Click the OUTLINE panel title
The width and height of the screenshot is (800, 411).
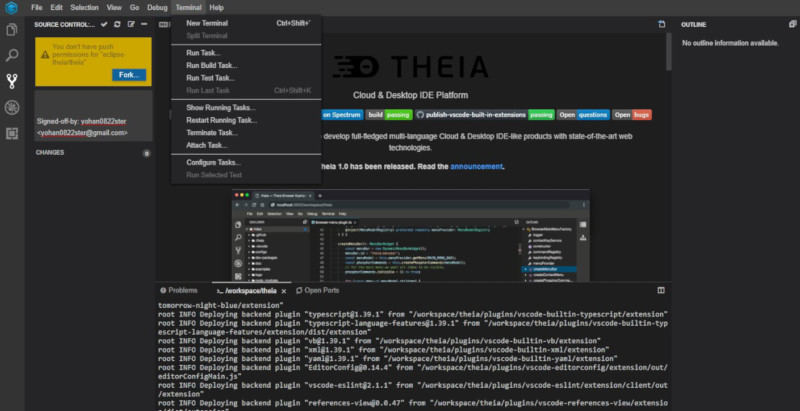click(694, 24)
